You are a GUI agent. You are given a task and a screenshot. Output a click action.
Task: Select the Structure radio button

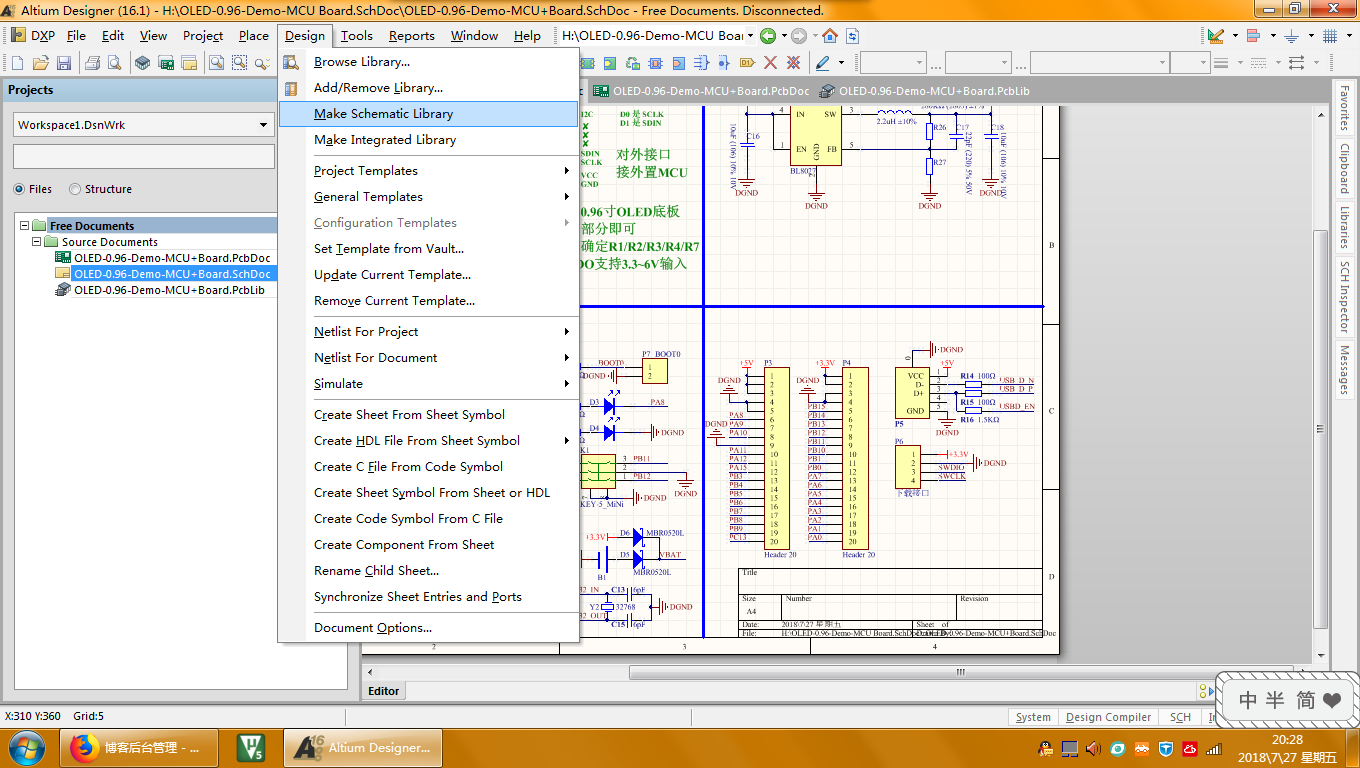click(75, 189)
